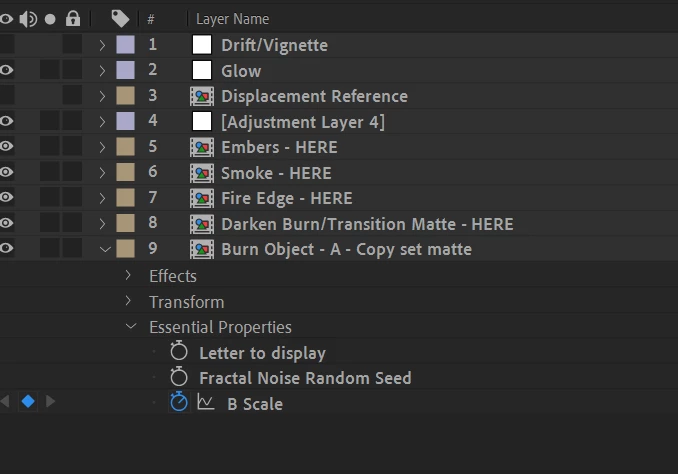Select the Darken Burn/Transition Matte layer
This screenshot has width=678, height=474.
(367, 224)
